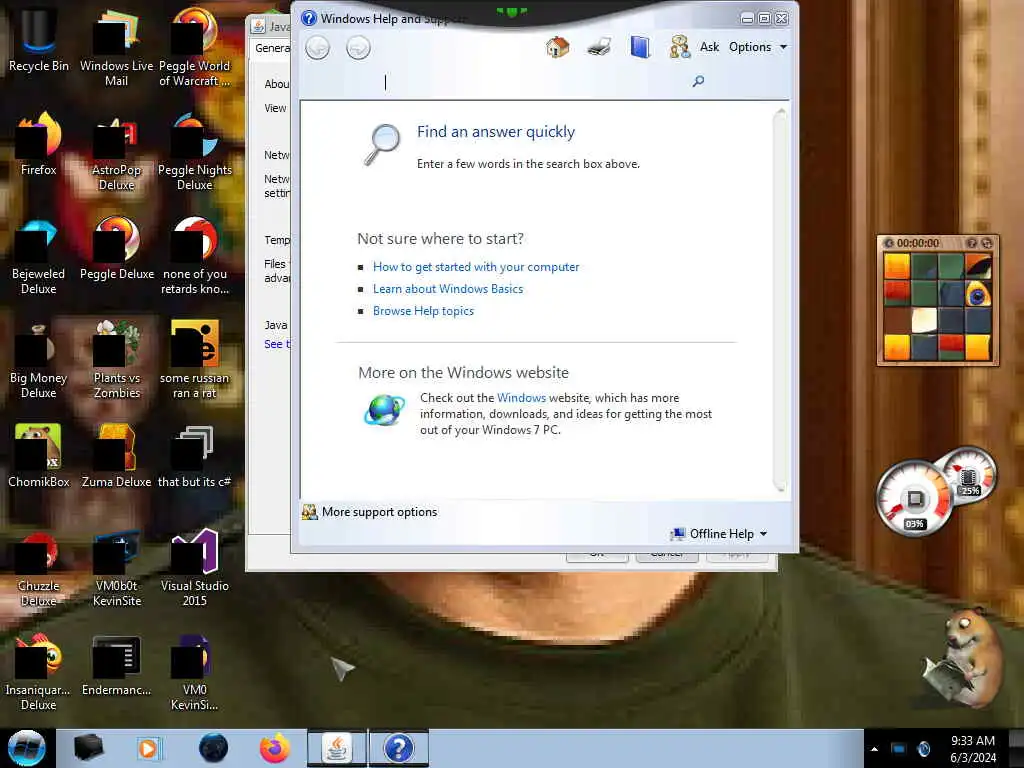Screen dimensions: 1024x768
Task: Select the Zuma Deluxe desktop icon
Action: 116,456
